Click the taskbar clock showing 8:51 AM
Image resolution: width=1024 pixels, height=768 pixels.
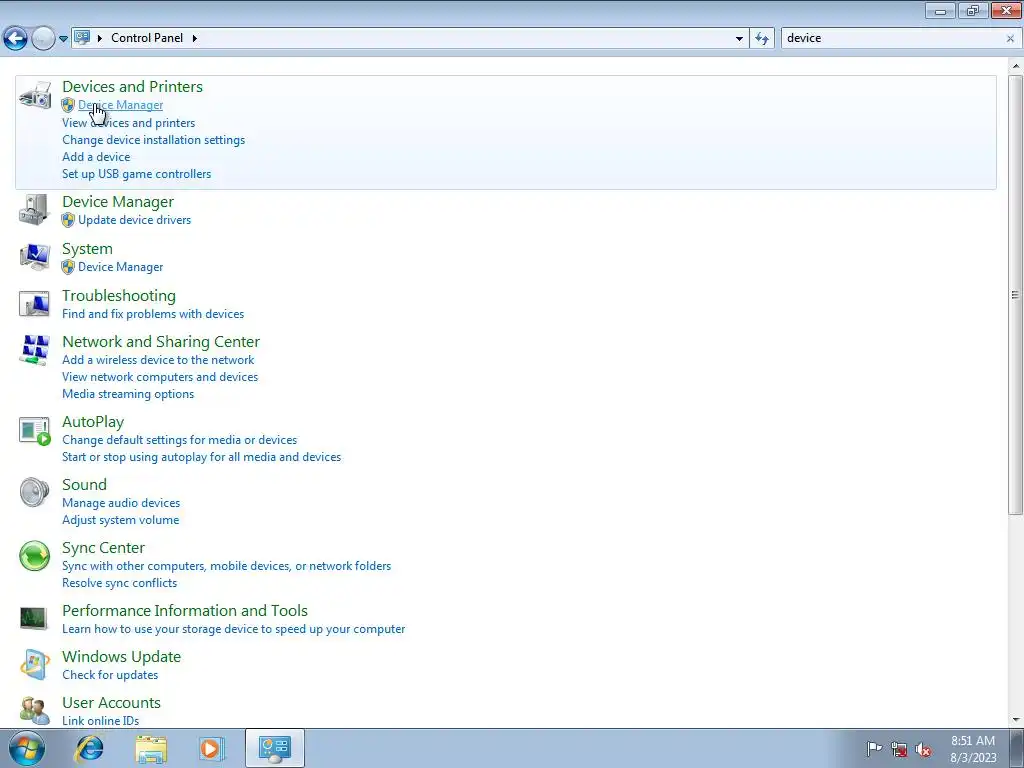(x=973, y=749)
